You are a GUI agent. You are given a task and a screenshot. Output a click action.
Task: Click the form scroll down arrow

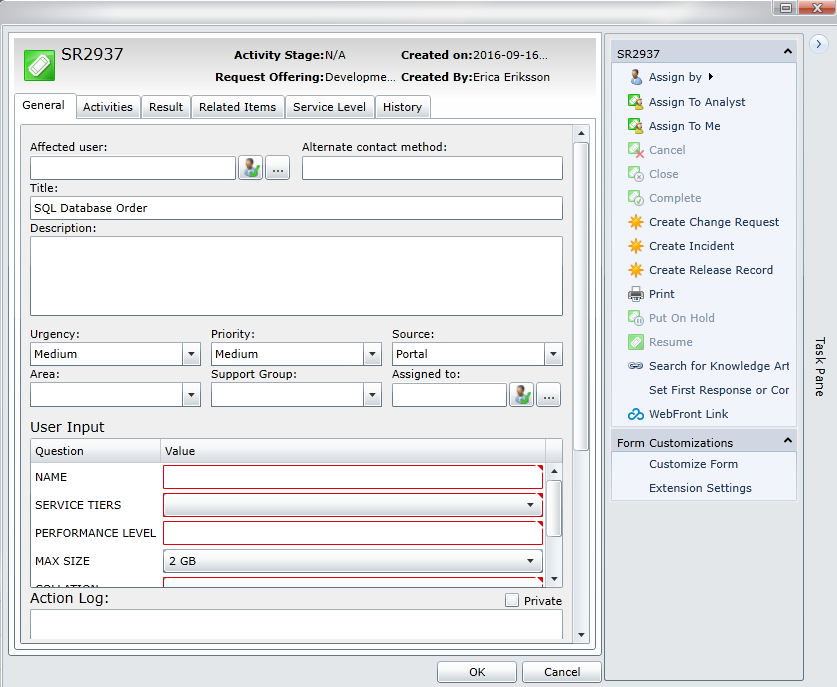[581, 635]
